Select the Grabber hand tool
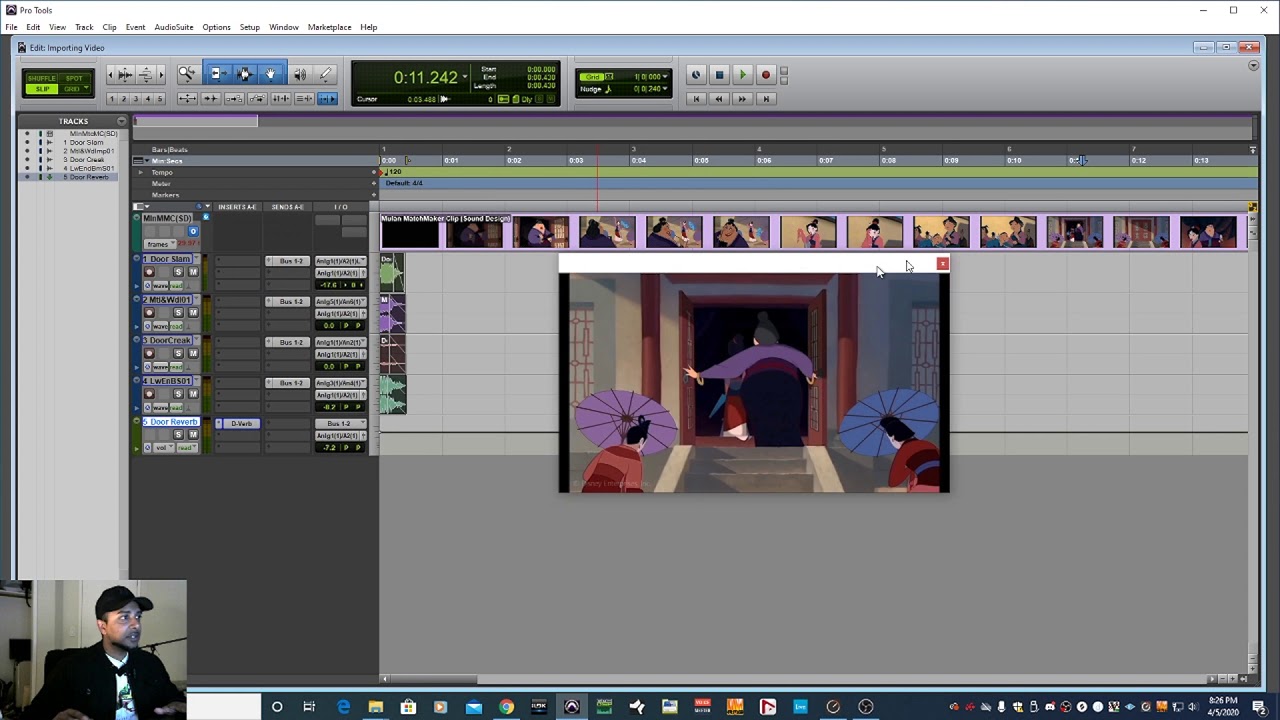1280x720 pixels. [x=270, y=74]
